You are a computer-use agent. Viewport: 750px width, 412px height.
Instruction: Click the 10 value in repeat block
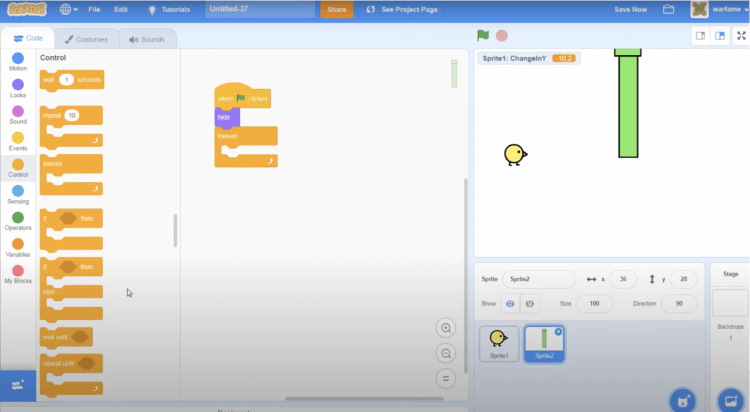pos(72,115)
